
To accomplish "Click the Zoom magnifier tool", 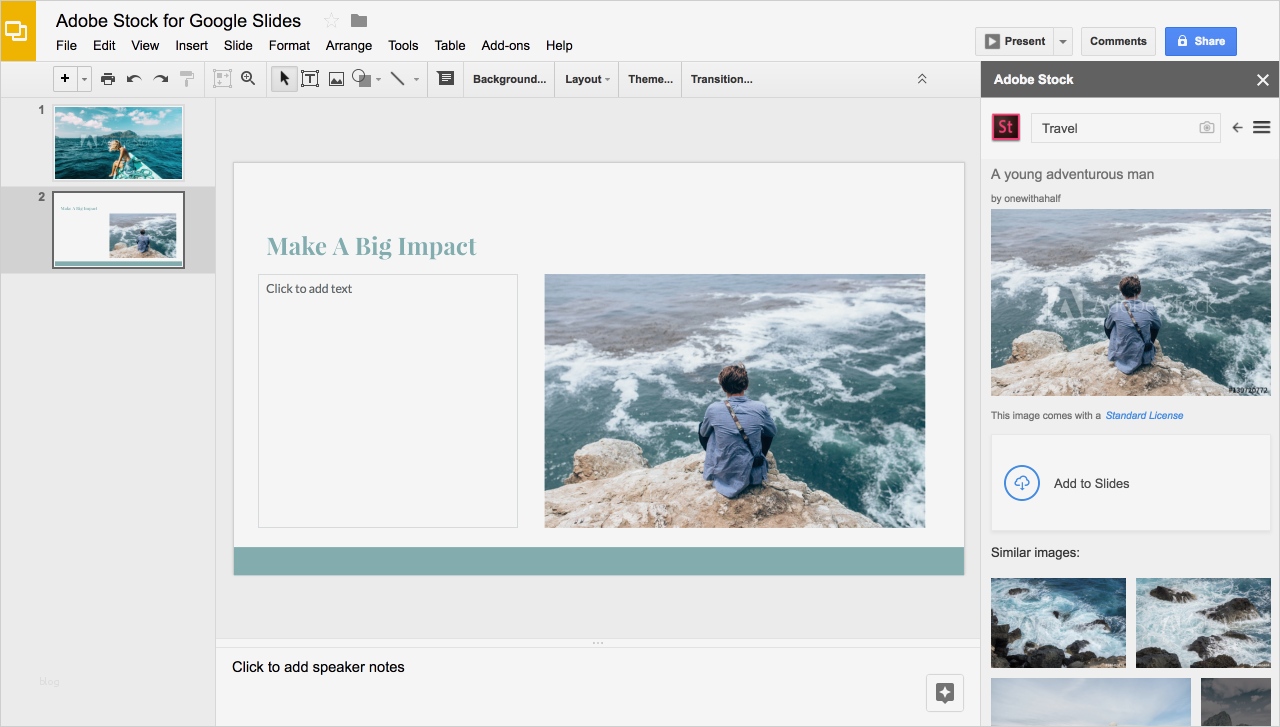I will (x=248, y=79).
